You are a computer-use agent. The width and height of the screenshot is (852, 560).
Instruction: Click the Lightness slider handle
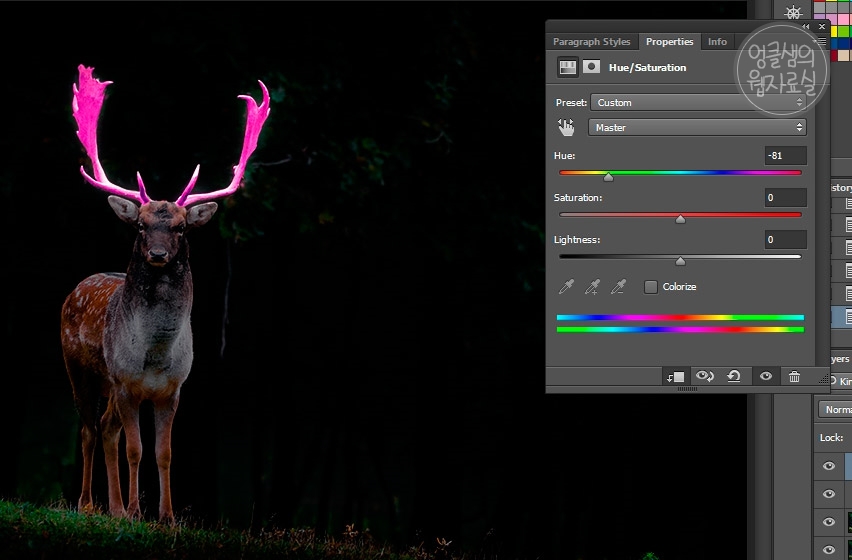(680, 261)
